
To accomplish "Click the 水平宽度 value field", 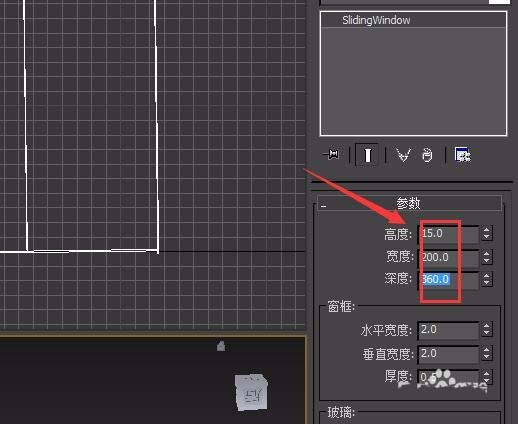I will 448,330.
